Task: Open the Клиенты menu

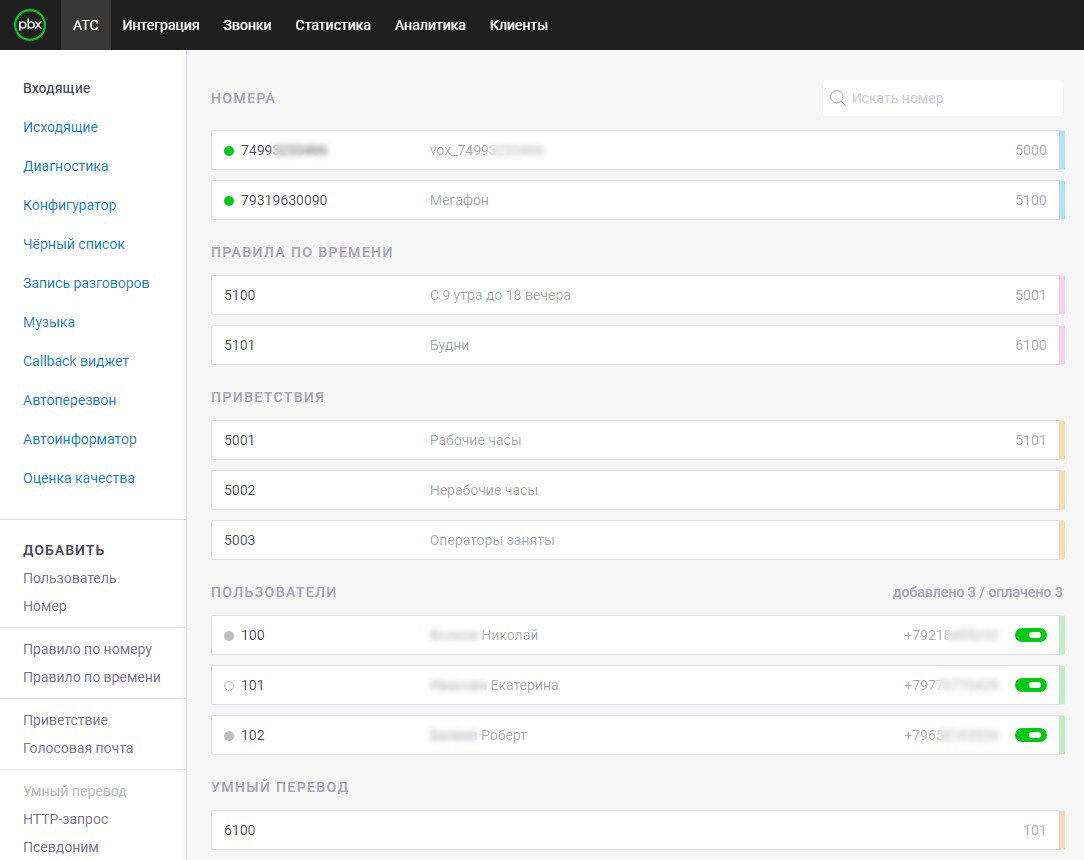Action: [518, 25]
